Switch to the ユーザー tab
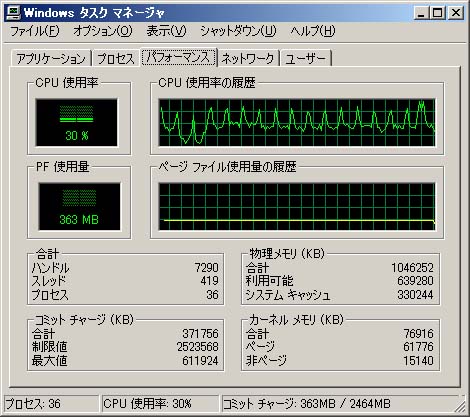This screenshot has width=470, height=417. pyautogui.click(x=306, y=58)
